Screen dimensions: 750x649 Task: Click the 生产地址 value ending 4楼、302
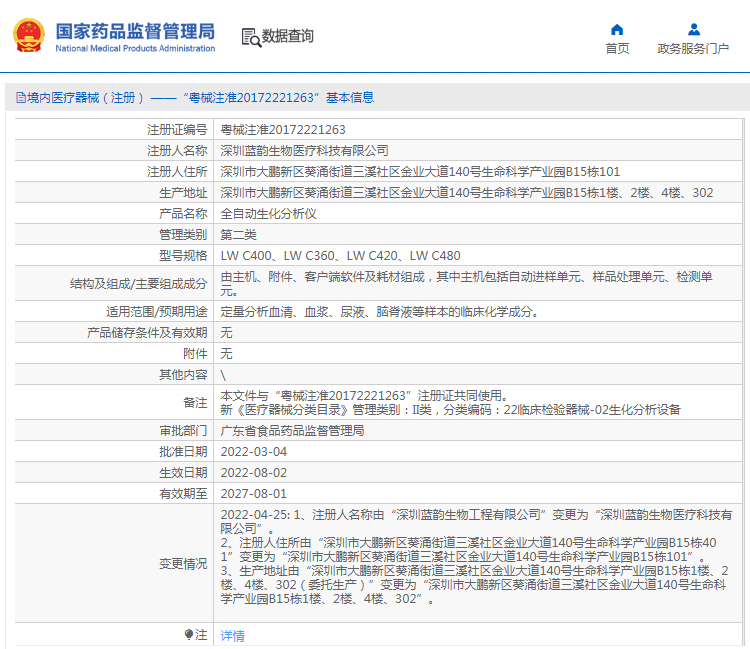click(466, 193)
